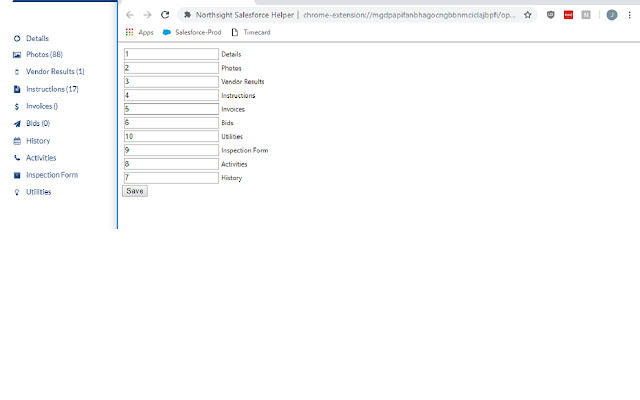Screen dimensions: 640x400
Task: Open the Utilities sidebar link
Action: point(39,192)
